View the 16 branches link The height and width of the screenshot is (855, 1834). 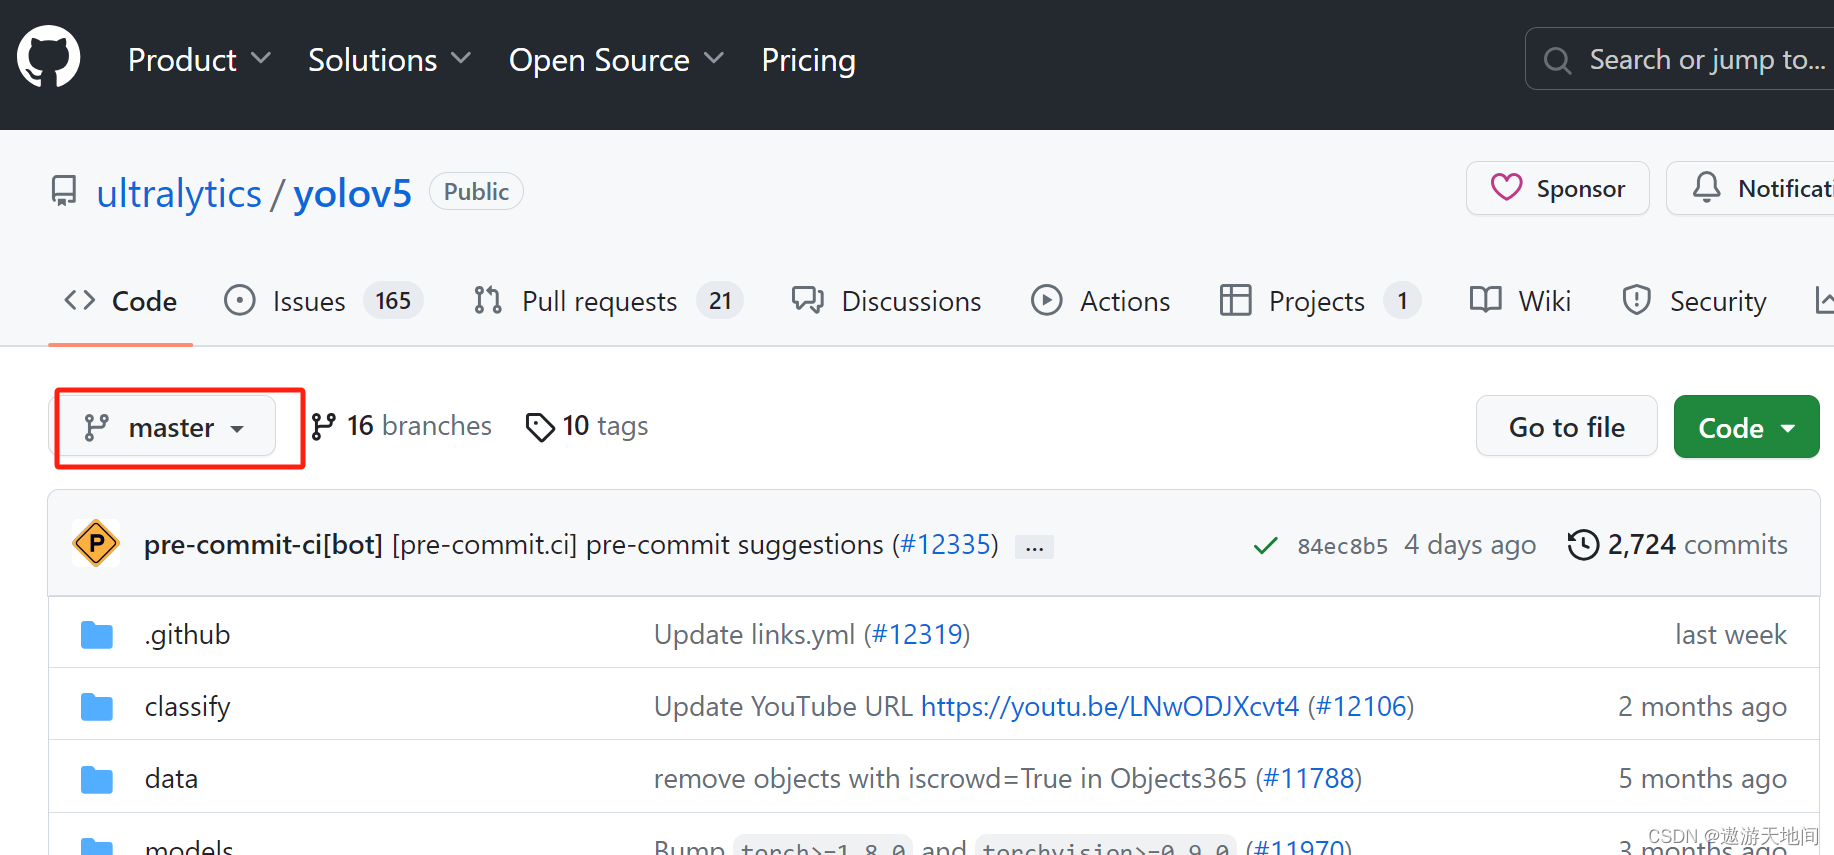tap(401, 426)
